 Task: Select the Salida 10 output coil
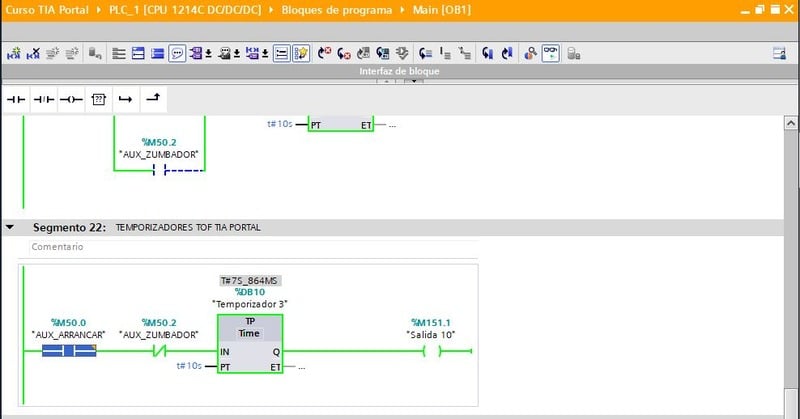[431, 352]
